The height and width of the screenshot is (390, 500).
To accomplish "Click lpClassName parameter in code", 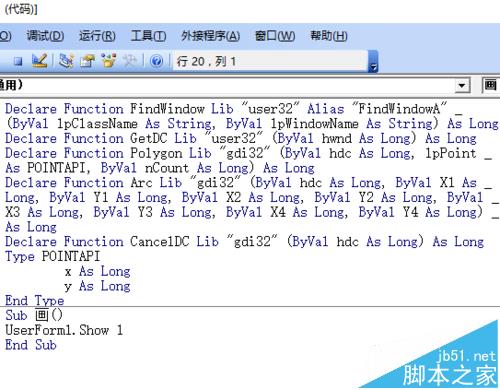I will pos(97,124).
